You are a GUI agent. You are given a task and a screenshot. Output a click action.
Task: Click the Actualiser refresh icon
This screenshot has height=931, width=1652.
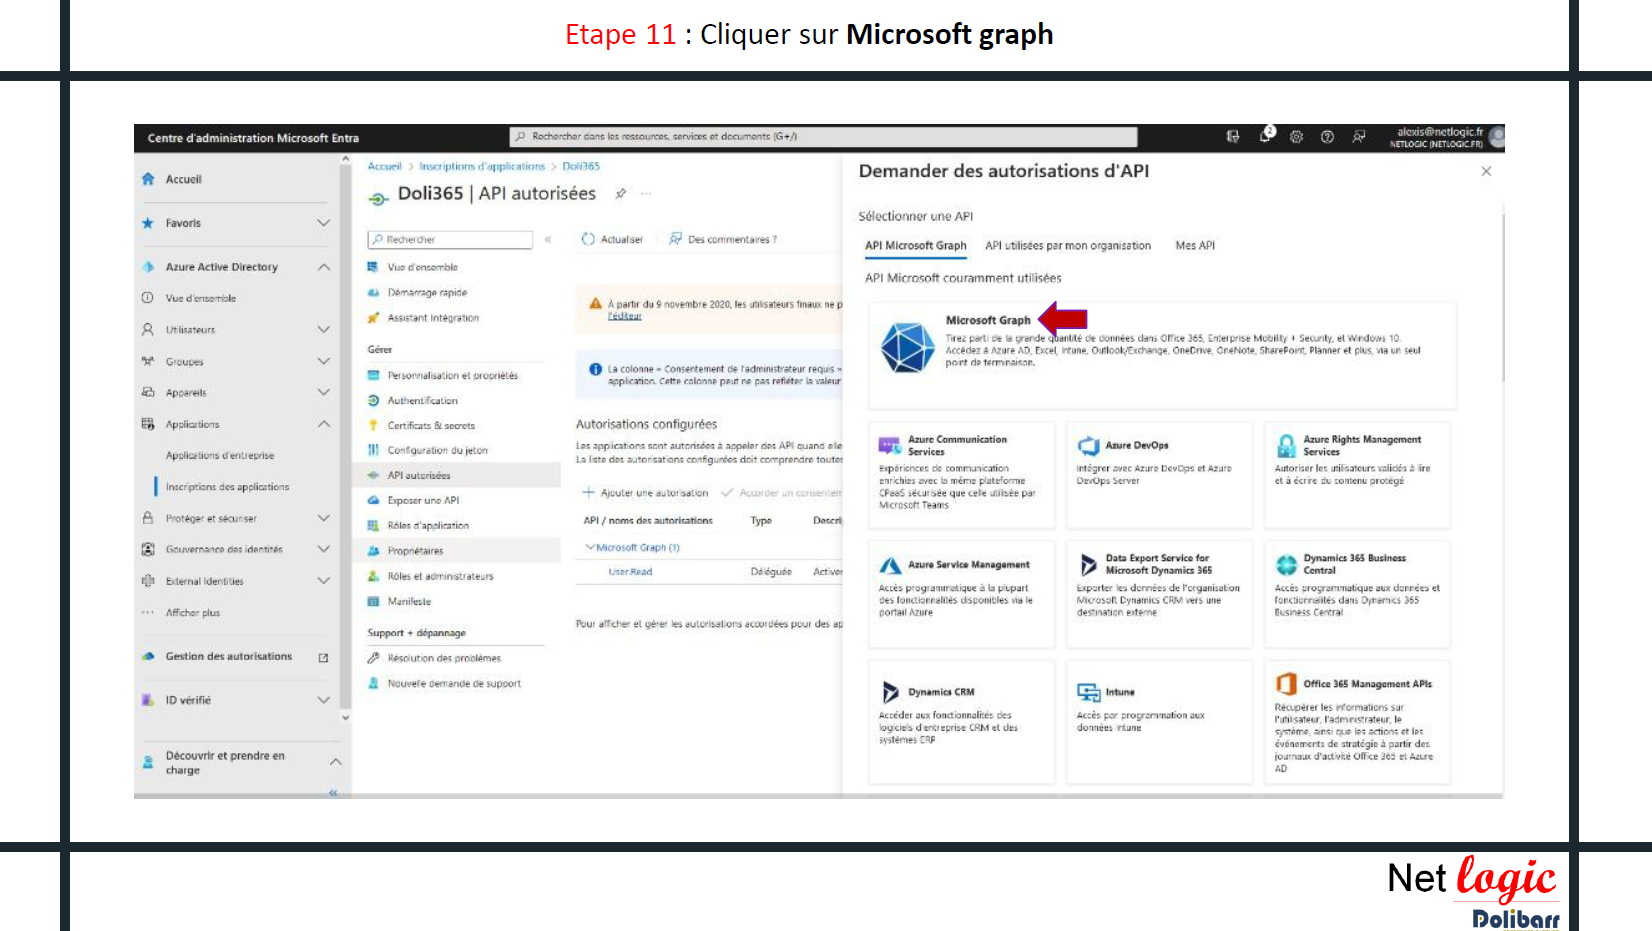(588, 240)
